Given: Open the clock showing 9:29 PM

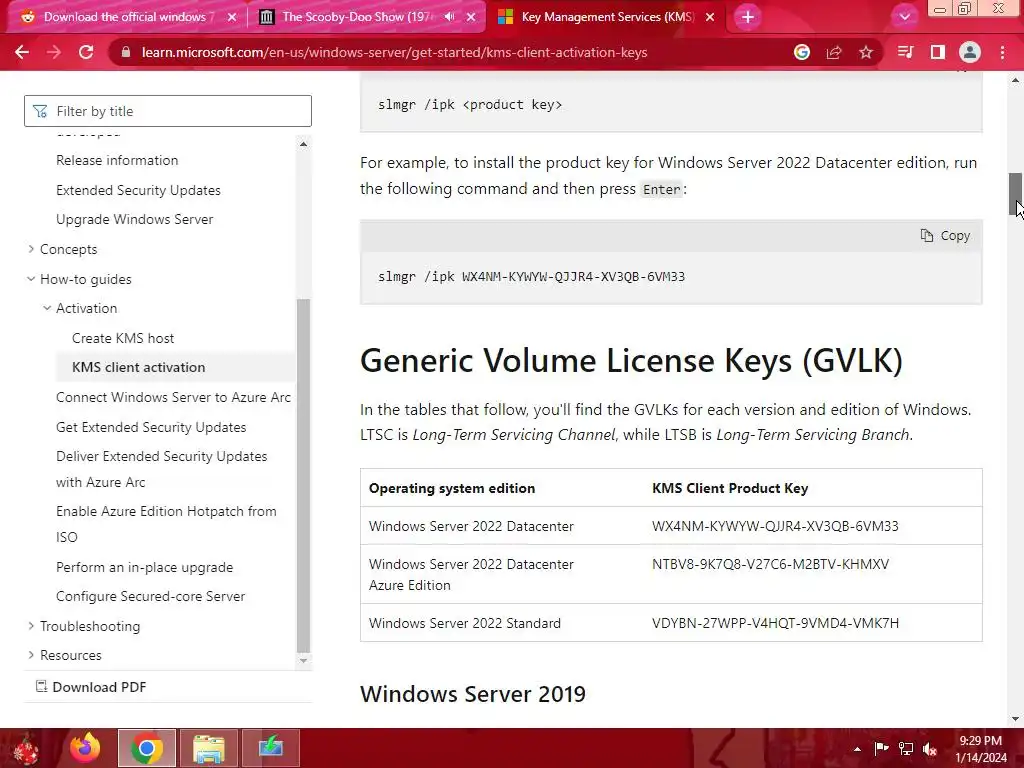Looking at the screenshot, I should click(x=980, y=749).
